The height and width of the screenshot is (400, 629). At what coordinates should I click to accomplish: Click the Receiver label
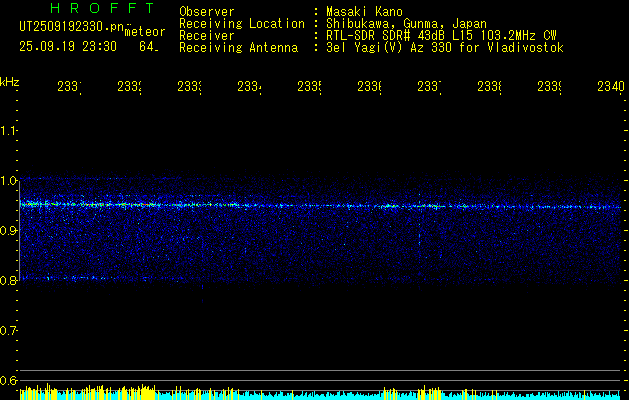pos(207,36)
